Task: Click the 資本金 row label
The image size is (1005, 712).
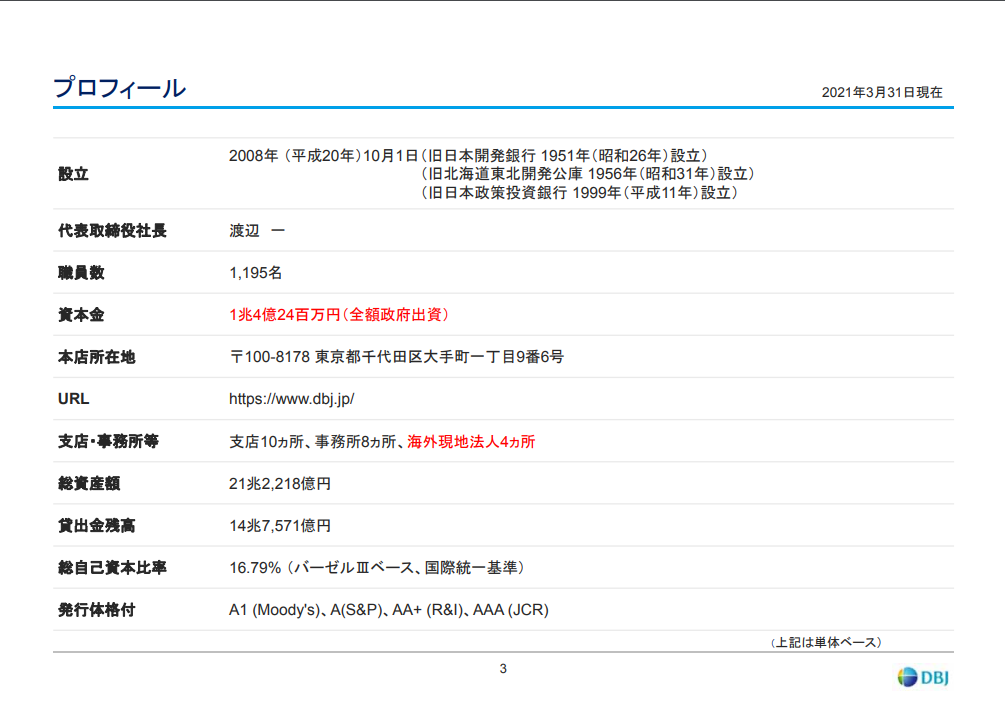Action: tap(81, 315)
